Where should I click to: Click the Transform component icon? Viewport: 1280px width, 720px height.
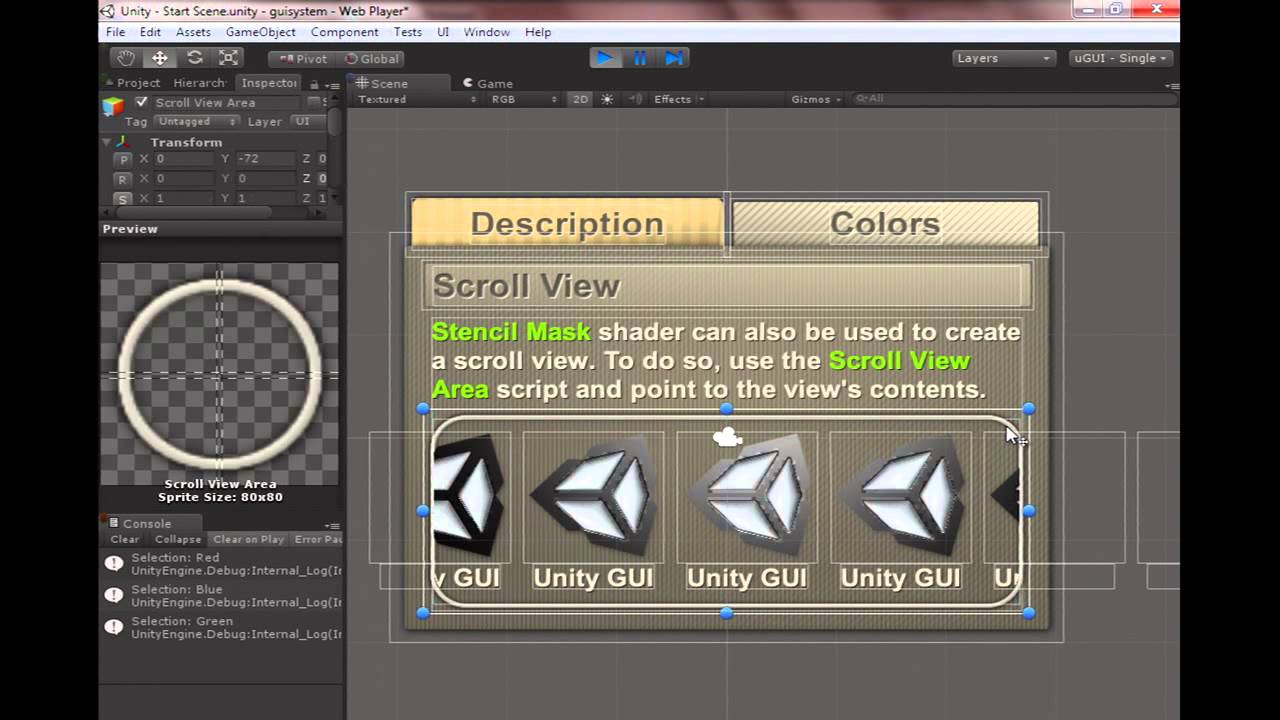point(124,142)
